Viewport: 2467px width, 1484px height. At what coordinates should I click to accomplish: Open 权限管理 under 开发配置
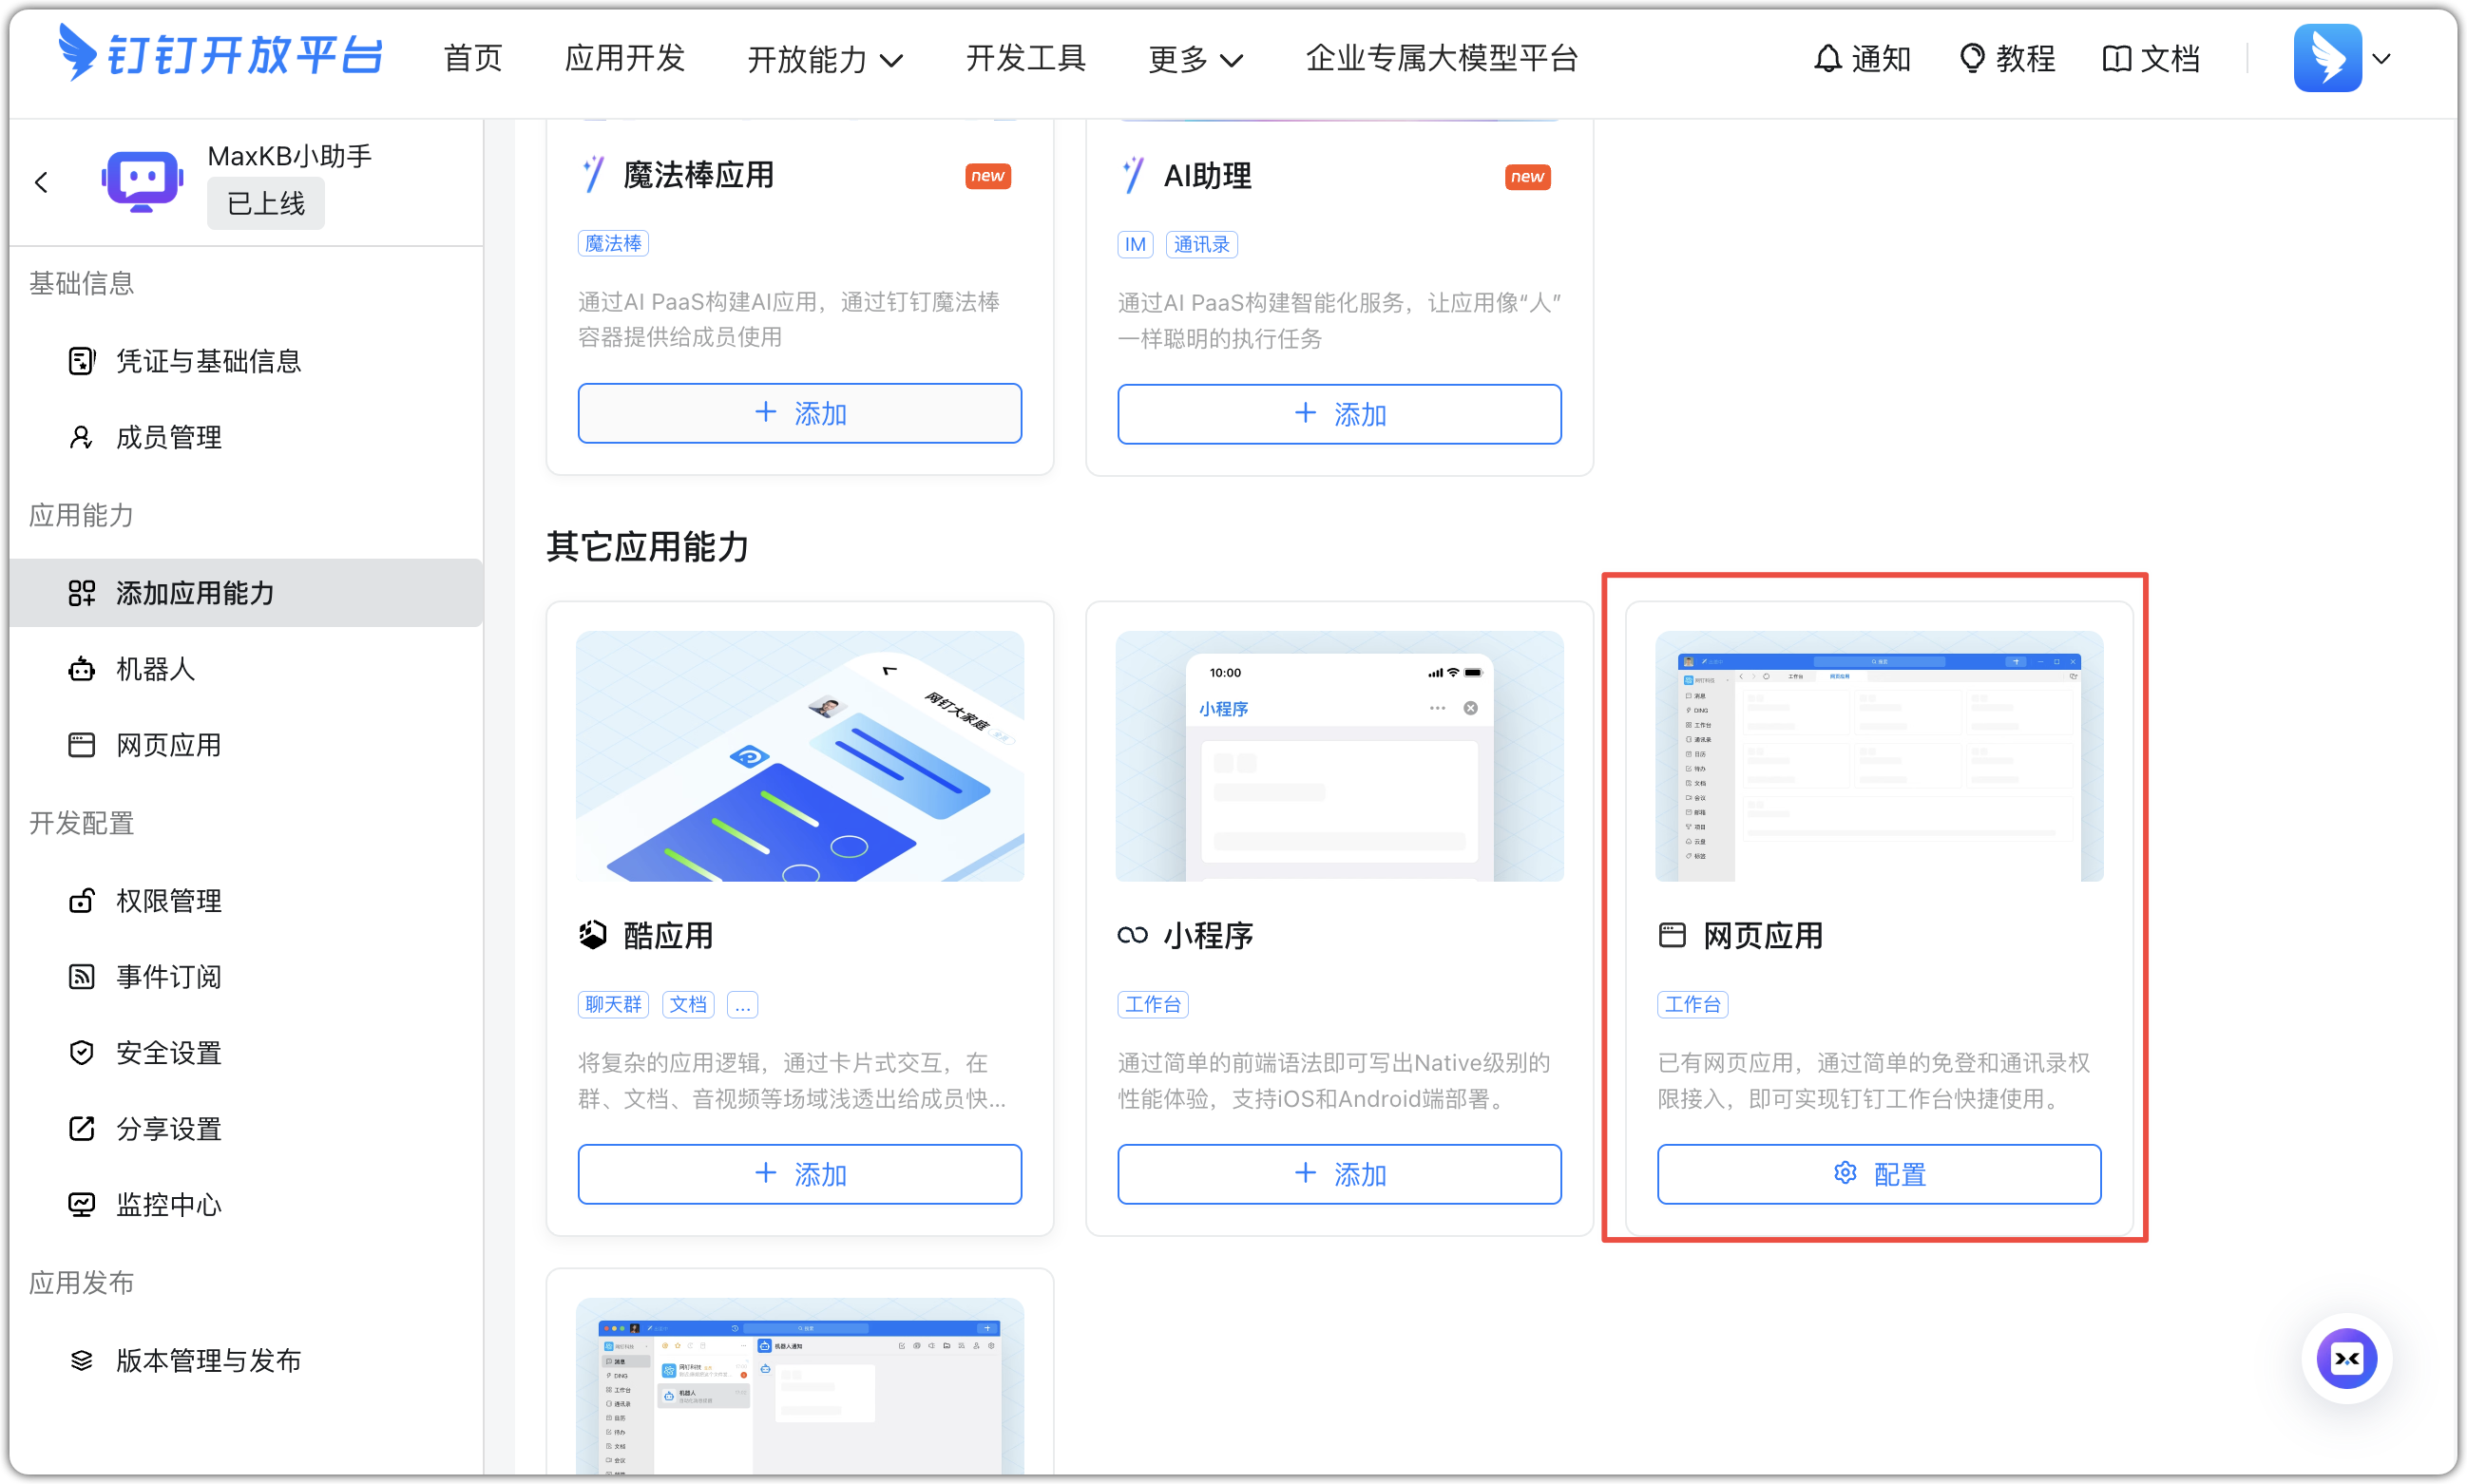(168, 900)
